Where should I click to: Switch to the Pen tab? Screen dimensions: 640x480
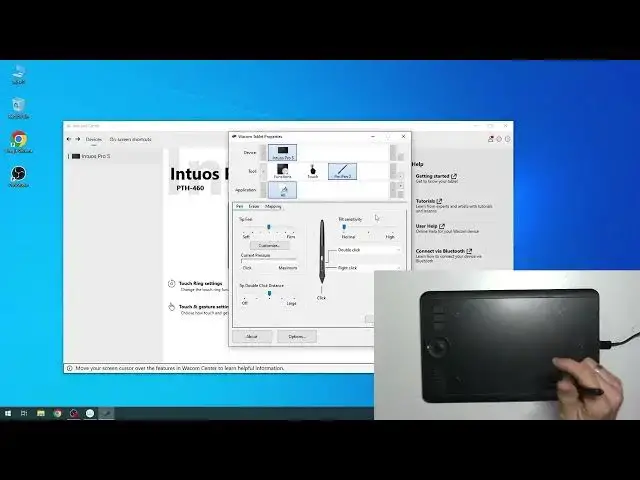(240, 207)
